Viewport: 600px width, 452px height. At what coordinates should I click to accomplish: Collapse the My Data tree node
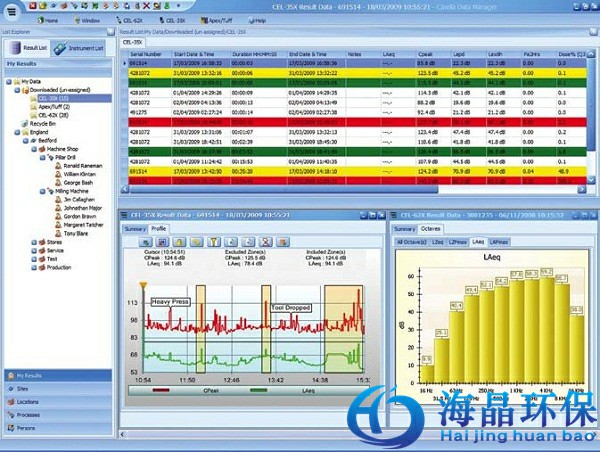click(8, 83)
